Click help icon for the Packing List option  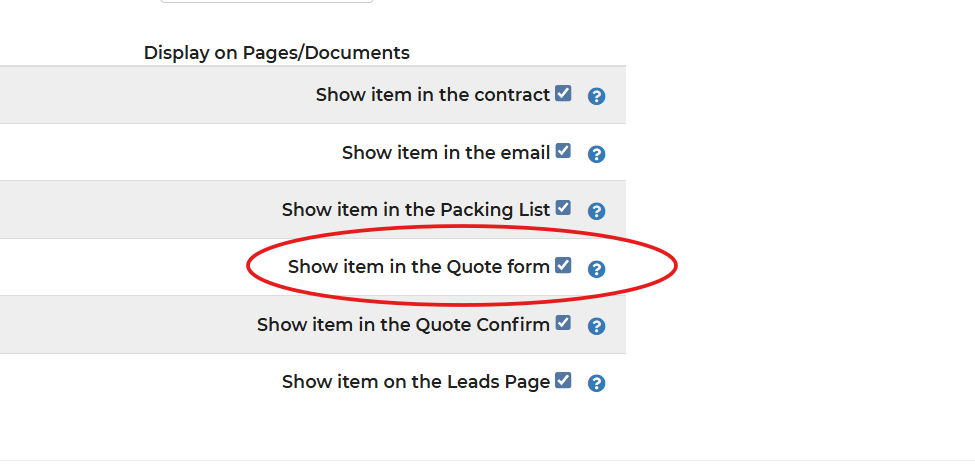point(596,211)
